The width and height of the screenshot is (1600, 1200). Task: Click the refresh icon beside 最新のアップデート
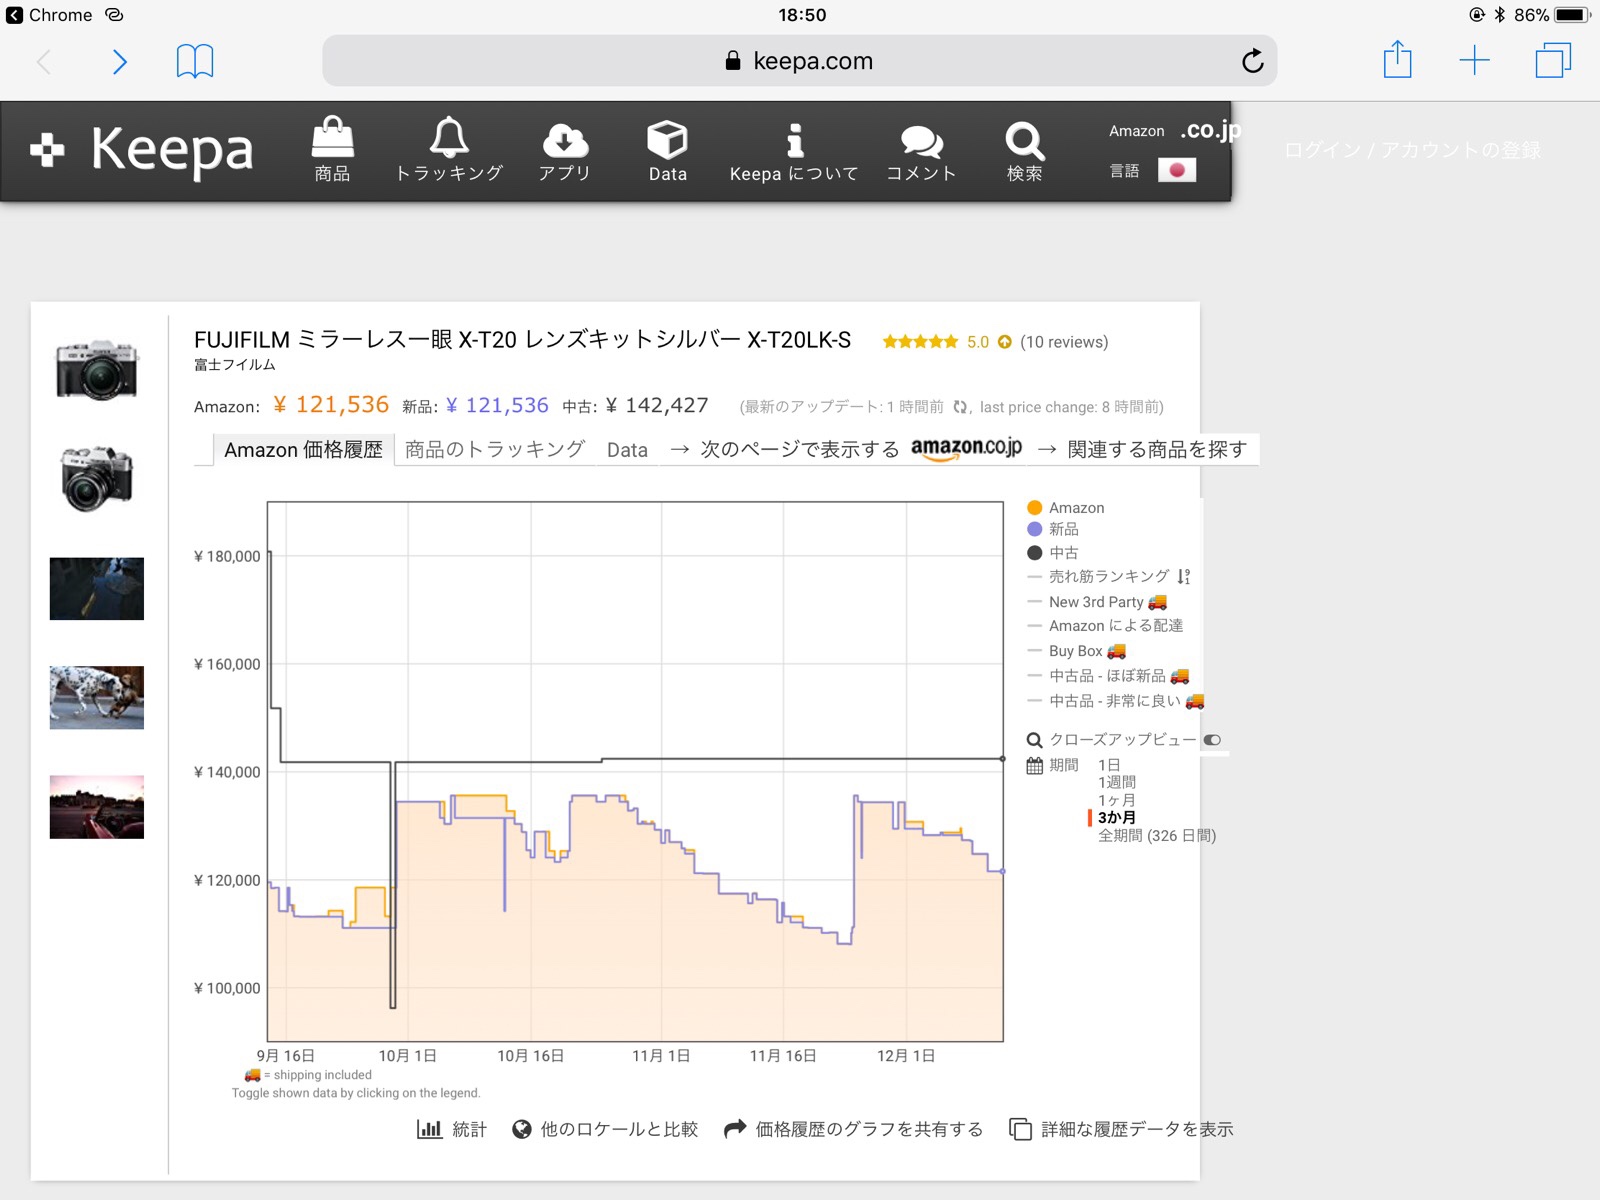[960, 407]
